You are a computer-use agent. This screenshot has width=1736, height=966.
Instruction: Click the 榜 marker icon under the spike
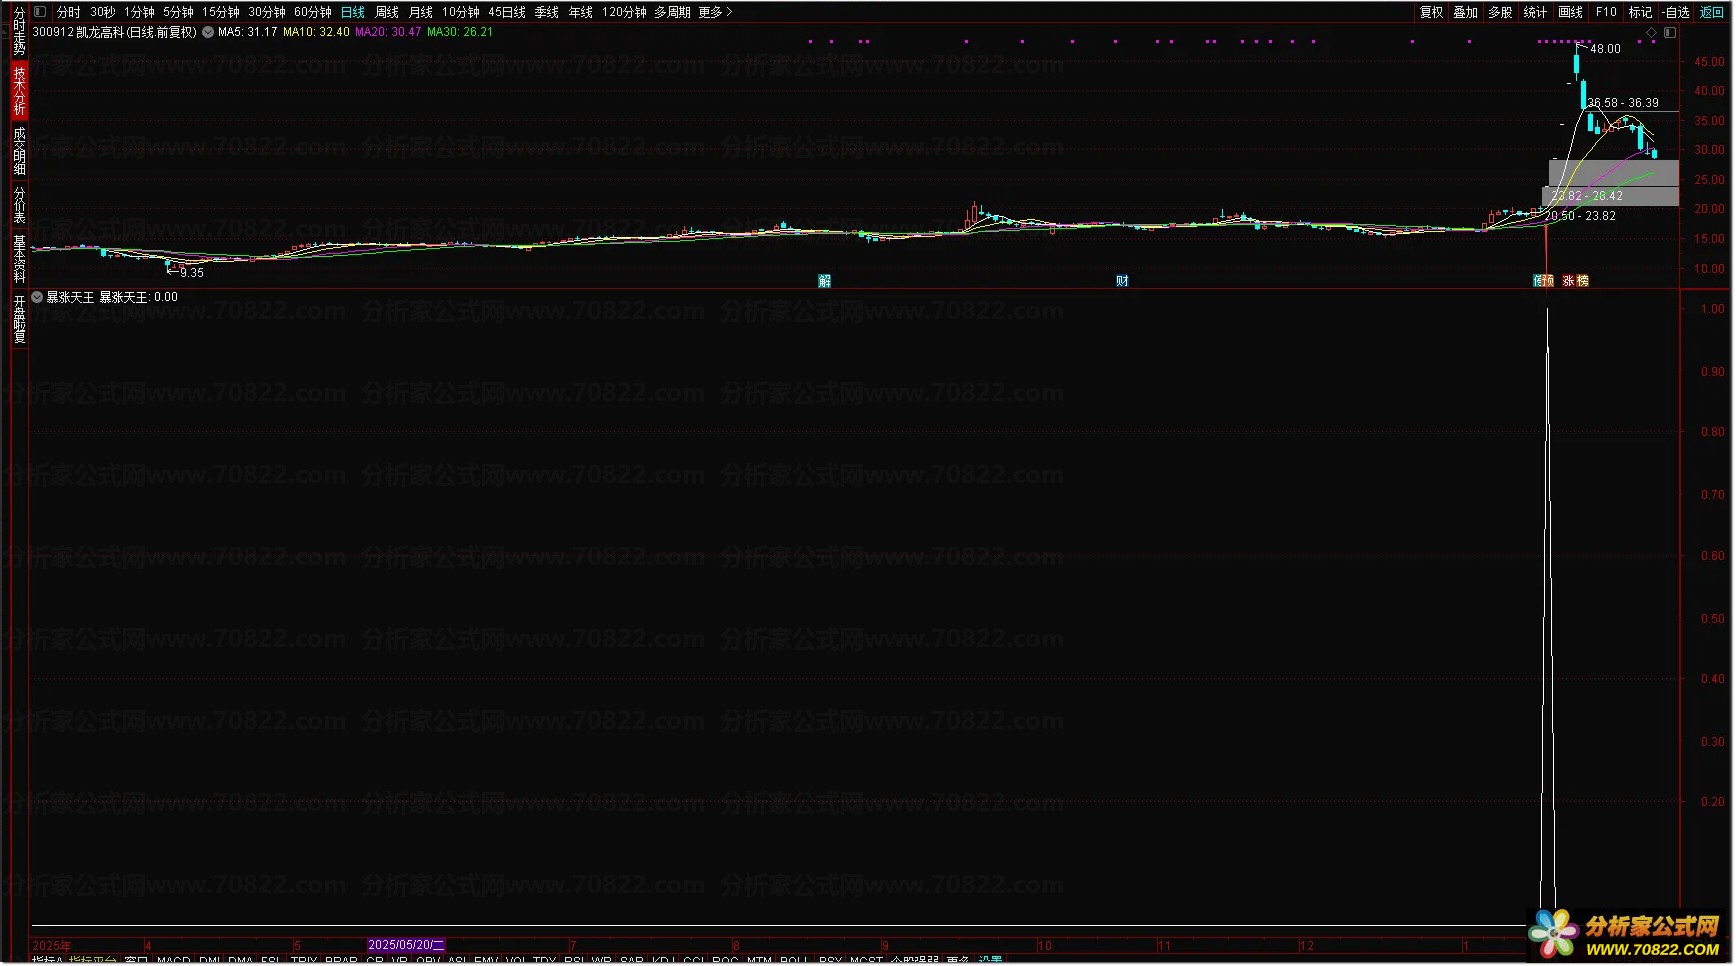1582,281
